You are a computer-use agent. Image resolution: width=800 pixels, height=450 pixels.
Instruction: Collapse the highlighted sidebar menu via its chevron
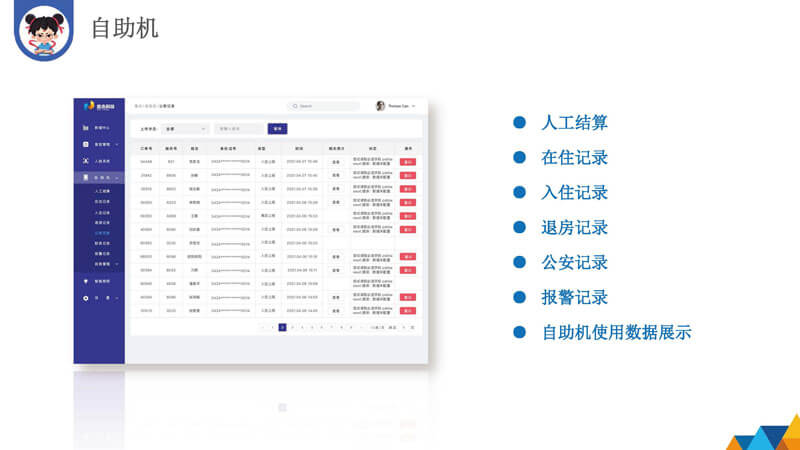117,178
